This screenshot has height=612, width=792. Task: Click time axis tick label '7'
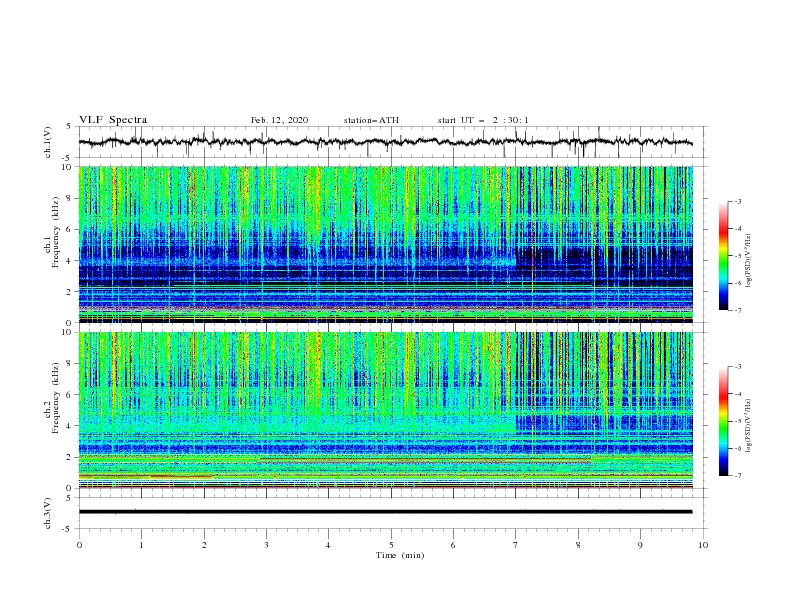click(516, 545)
